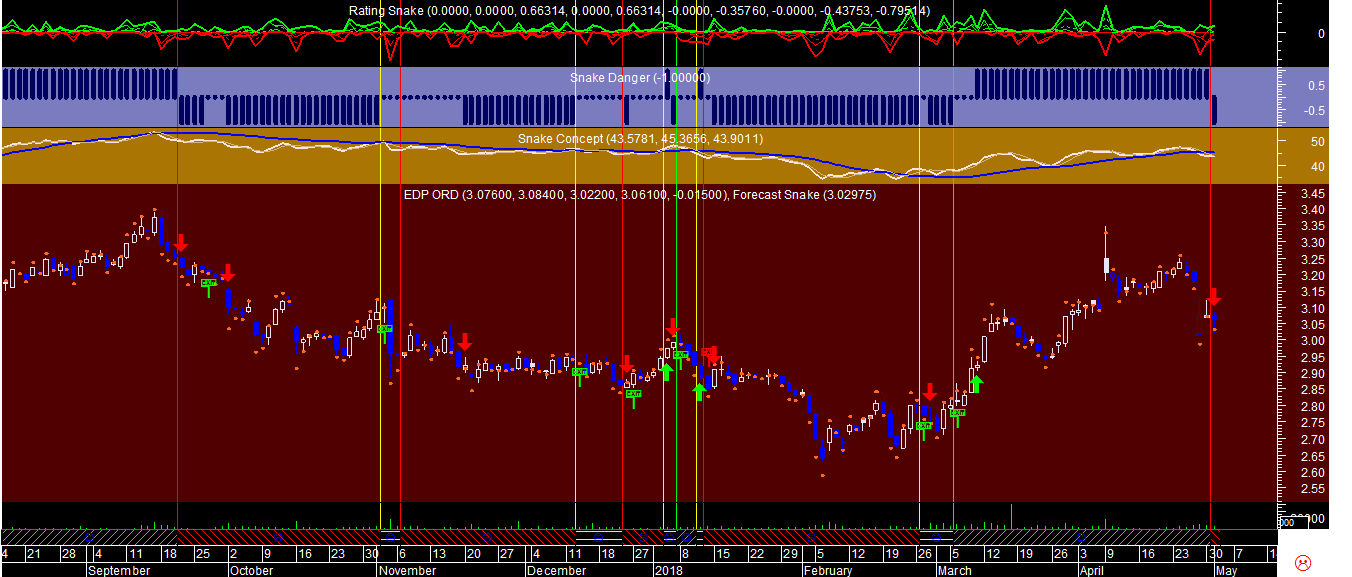Screen dimensions: 1352x577
Task: Click the green buy arrow in early March
Action: point(977,383)
